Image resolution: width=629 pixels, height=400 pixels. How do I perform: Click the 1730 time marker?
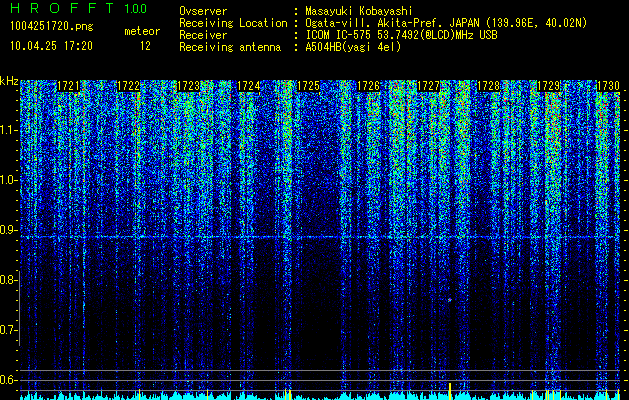(609, 86)
